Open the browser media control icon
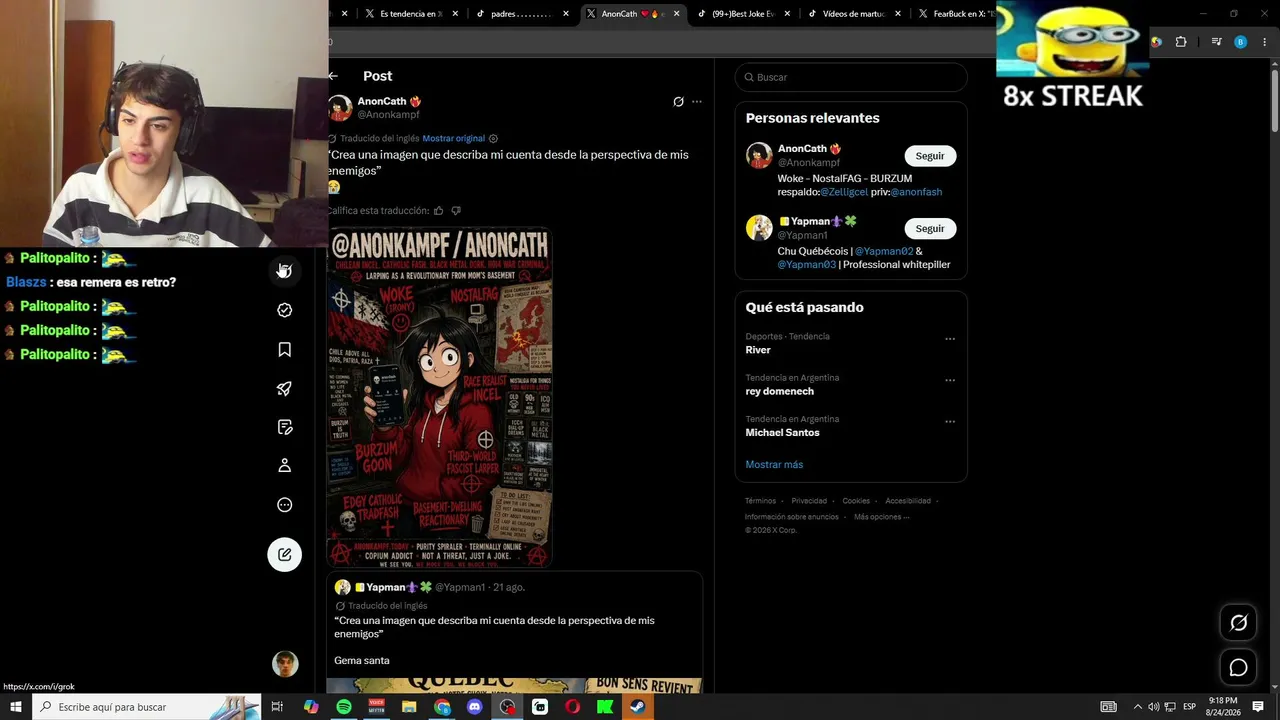The height and width of the screenshot is (720, 1280). click(1216, 42)
